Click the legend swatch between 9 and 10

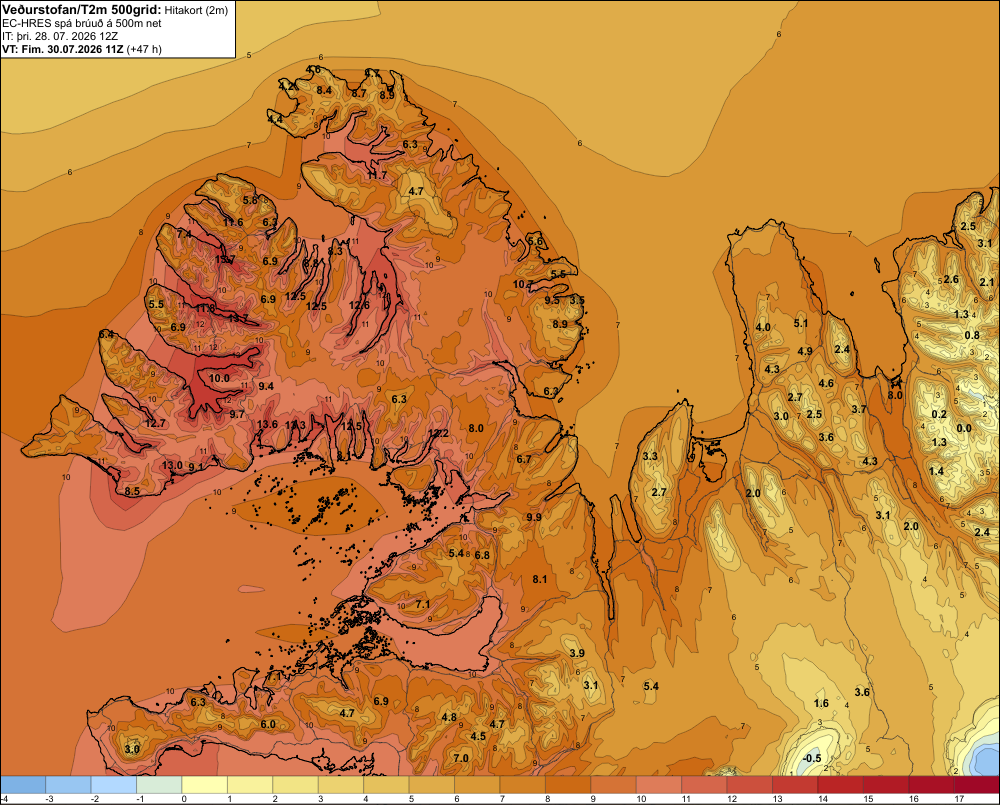coord(614,785)
